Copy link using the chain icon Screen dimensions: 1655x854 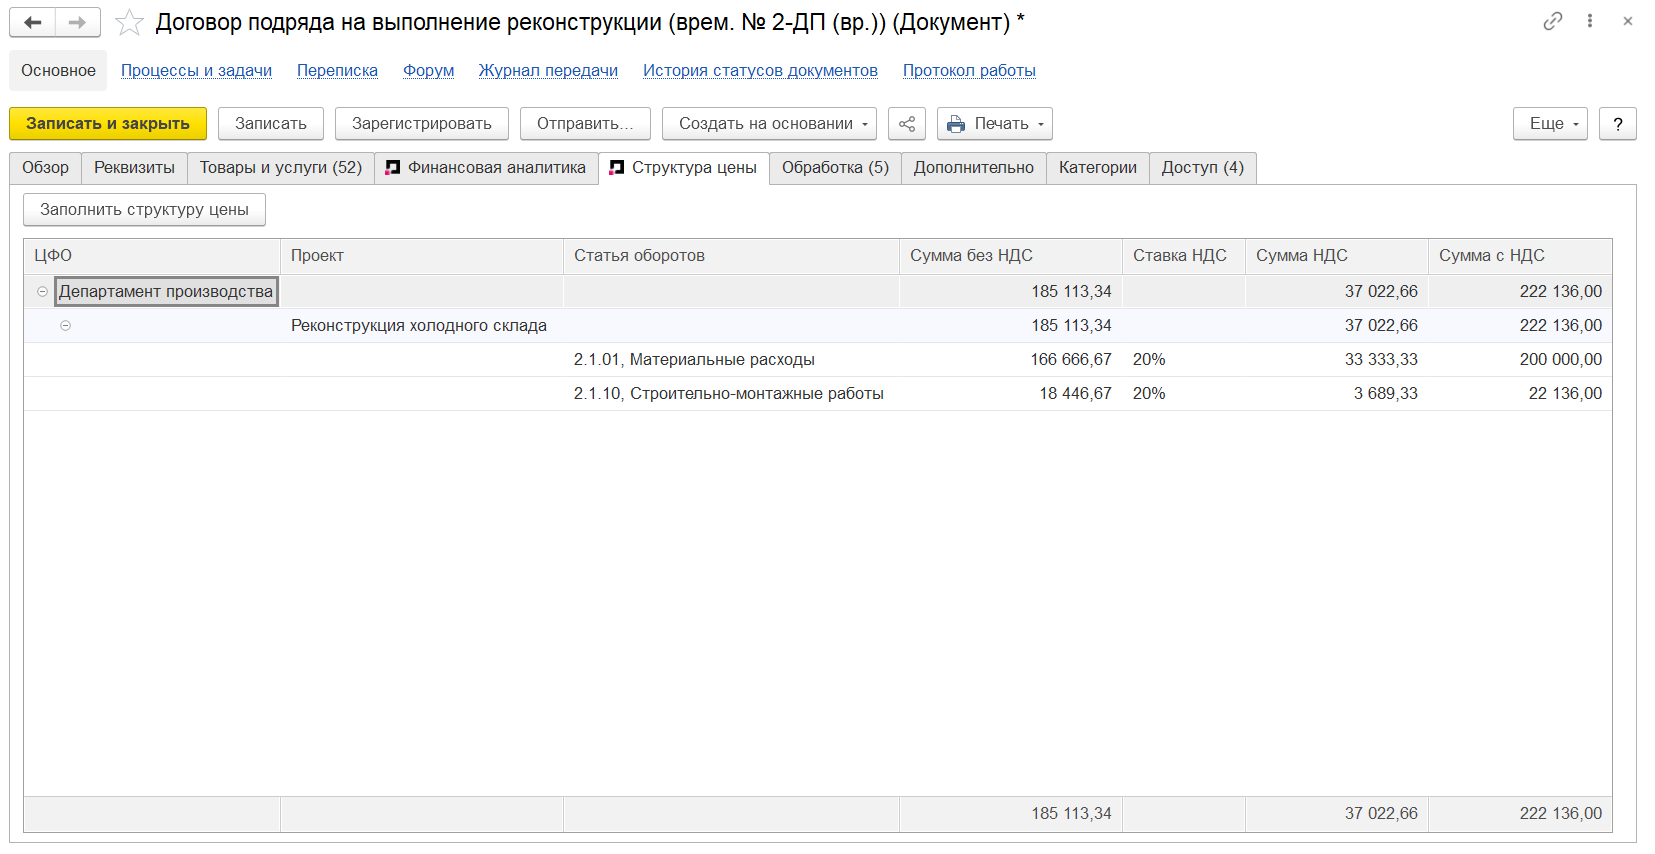(x=1552, y=21)
